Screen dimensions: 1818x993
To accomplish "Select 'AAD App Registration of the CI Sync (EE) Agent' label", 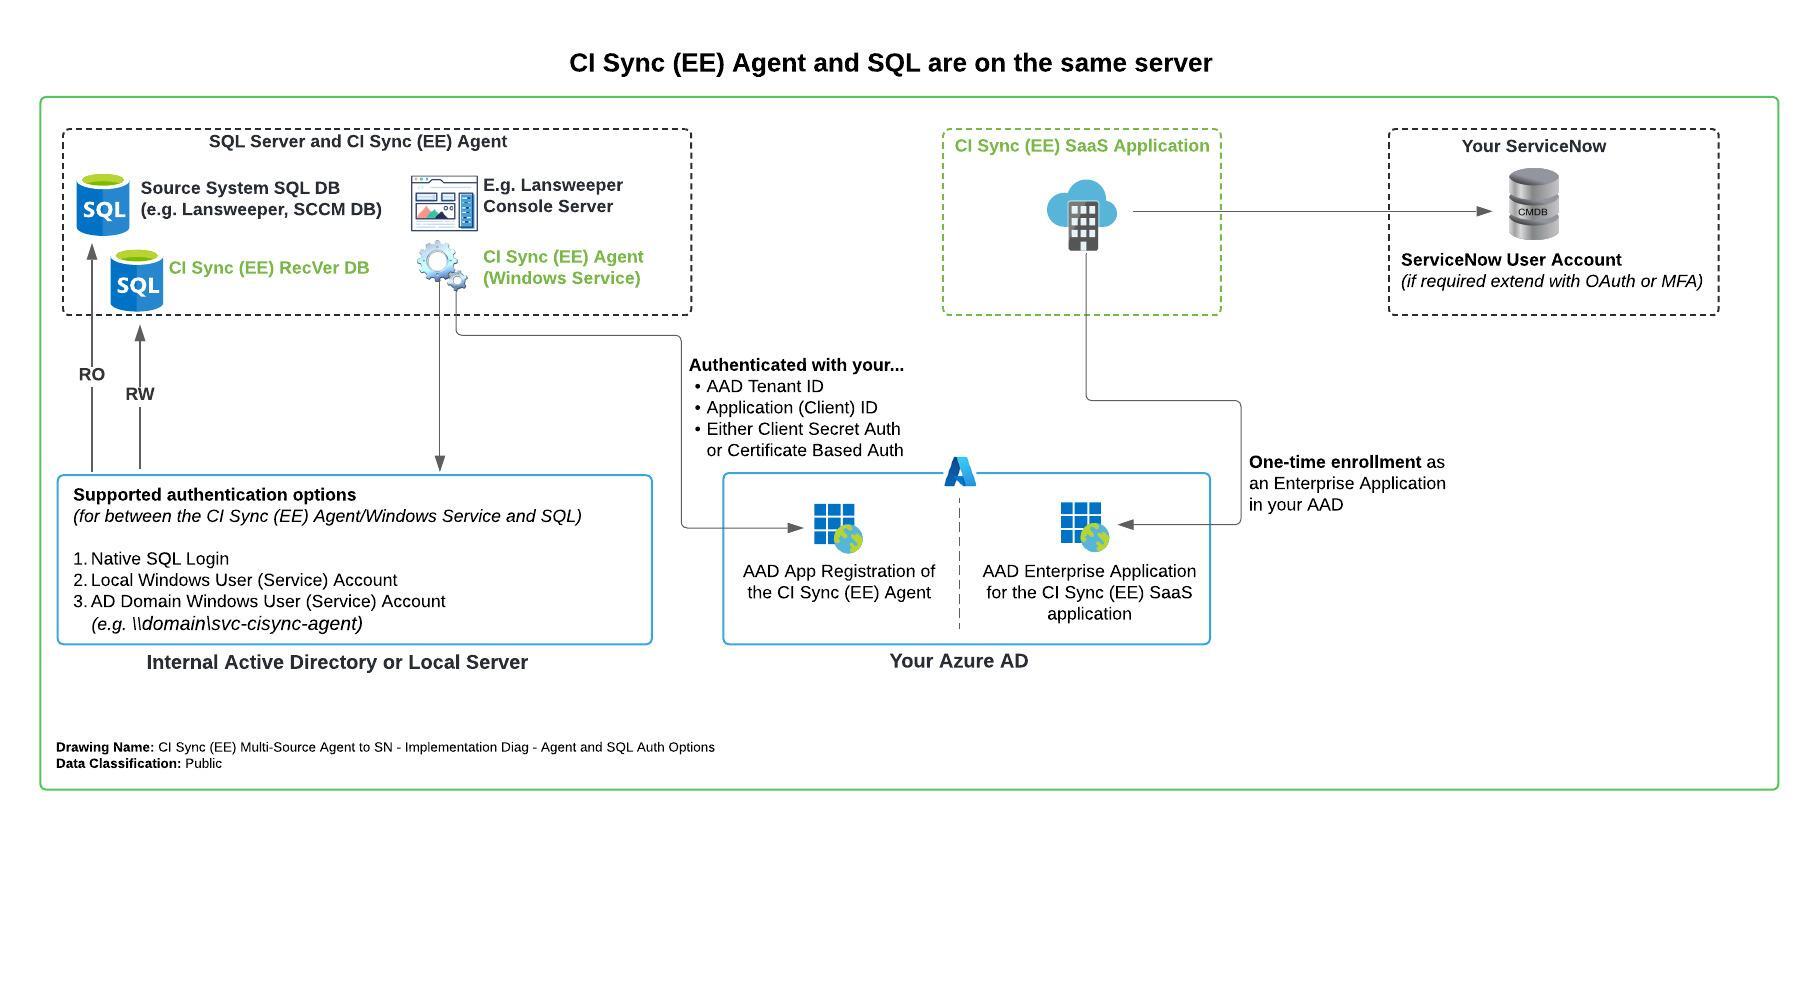I will point(839,582).
